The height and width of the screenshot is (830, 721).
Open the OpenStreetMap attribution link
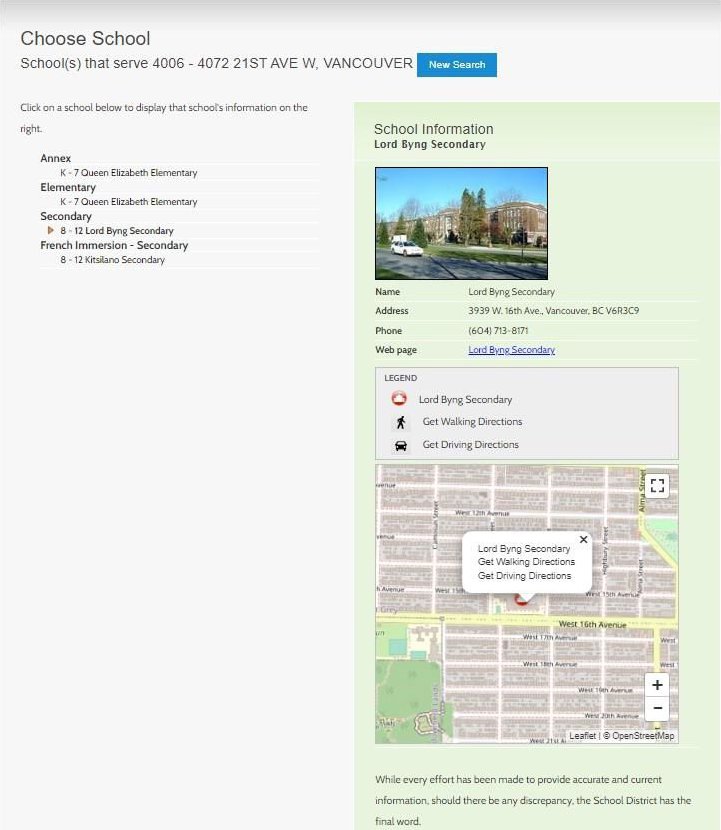tap(643, 736)
